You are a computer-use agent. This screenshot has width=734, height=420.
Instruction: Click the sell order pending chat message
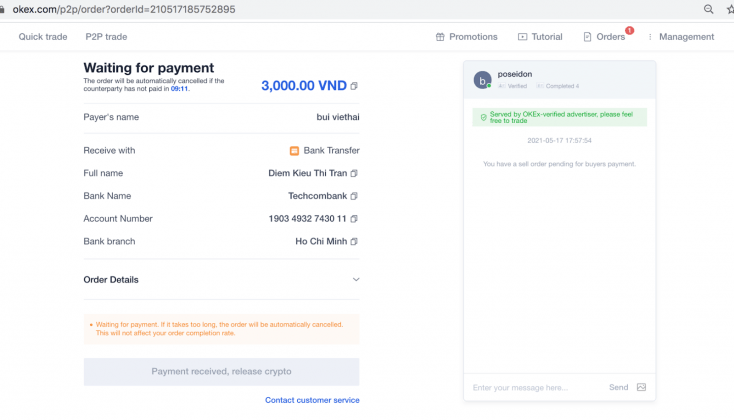click(x=559, y=164)
